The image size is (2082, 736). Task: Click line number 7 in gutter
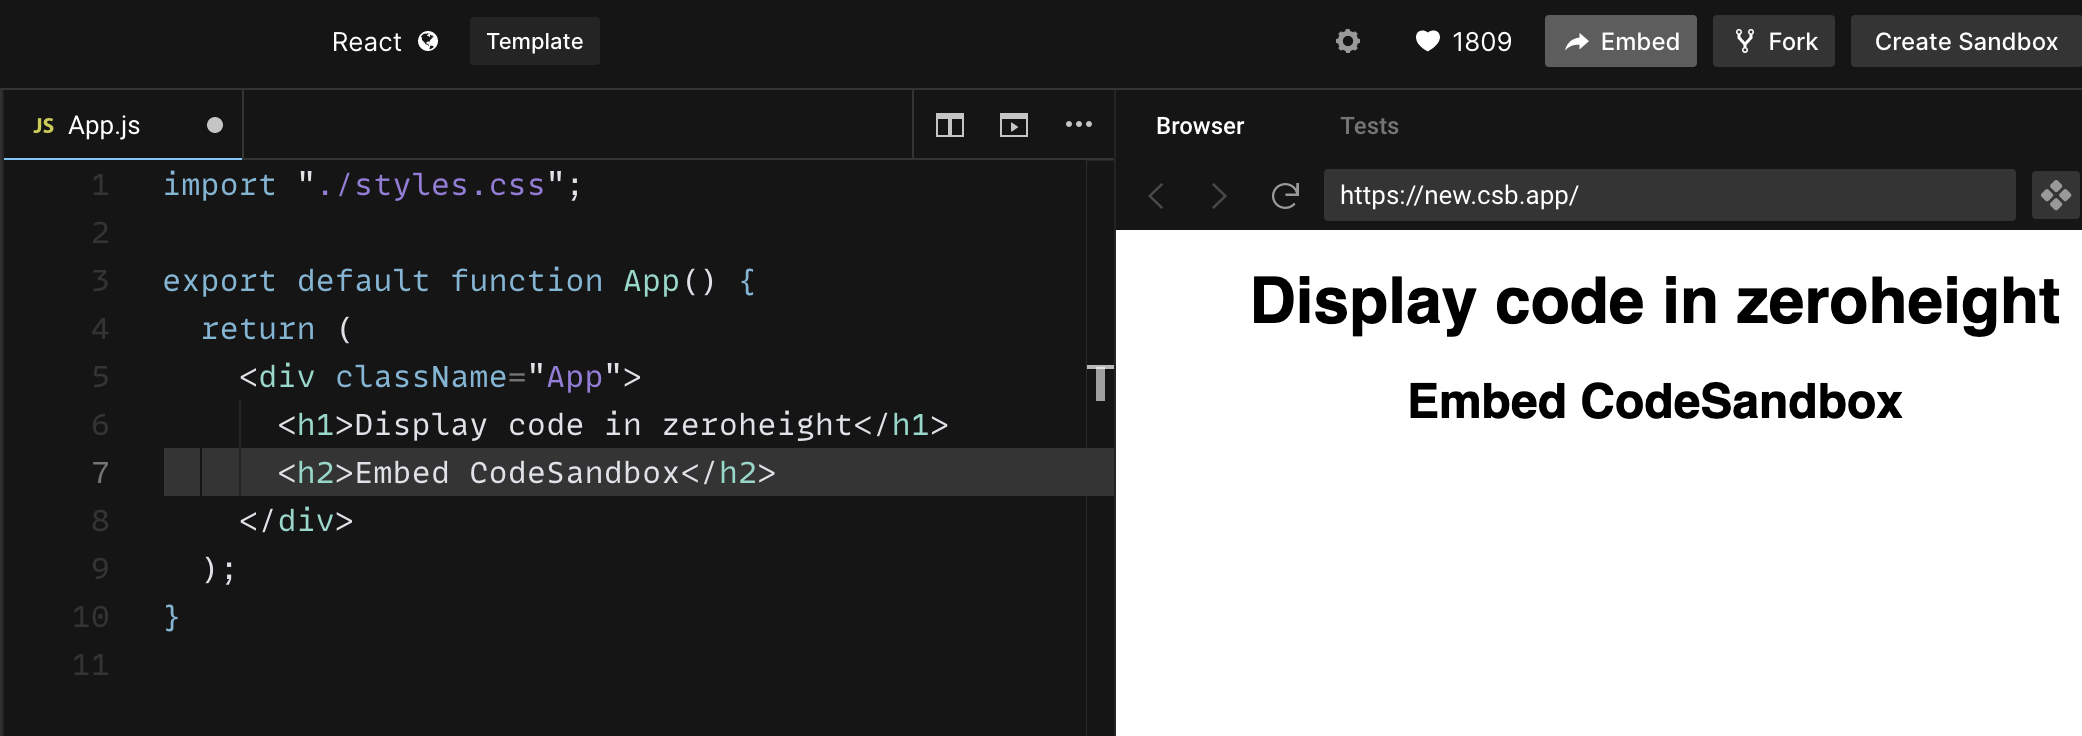[x=100, y=473]
